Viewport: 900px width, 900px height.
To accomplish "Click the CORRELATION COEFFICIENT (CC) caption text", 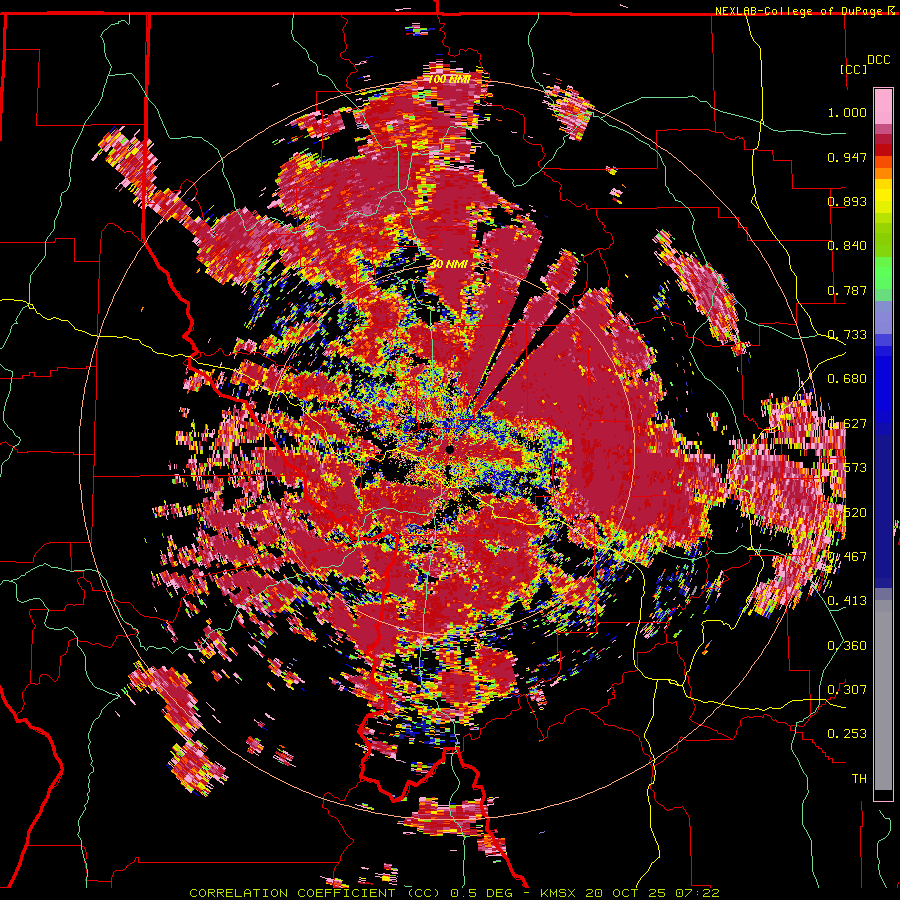I will (x=315, y=893).
